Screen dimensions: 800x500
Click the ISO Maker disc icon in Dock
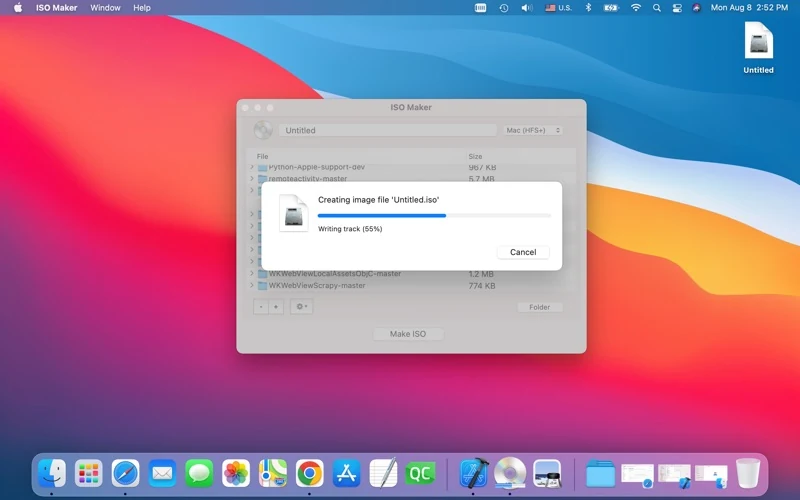(x=510, y=473)
